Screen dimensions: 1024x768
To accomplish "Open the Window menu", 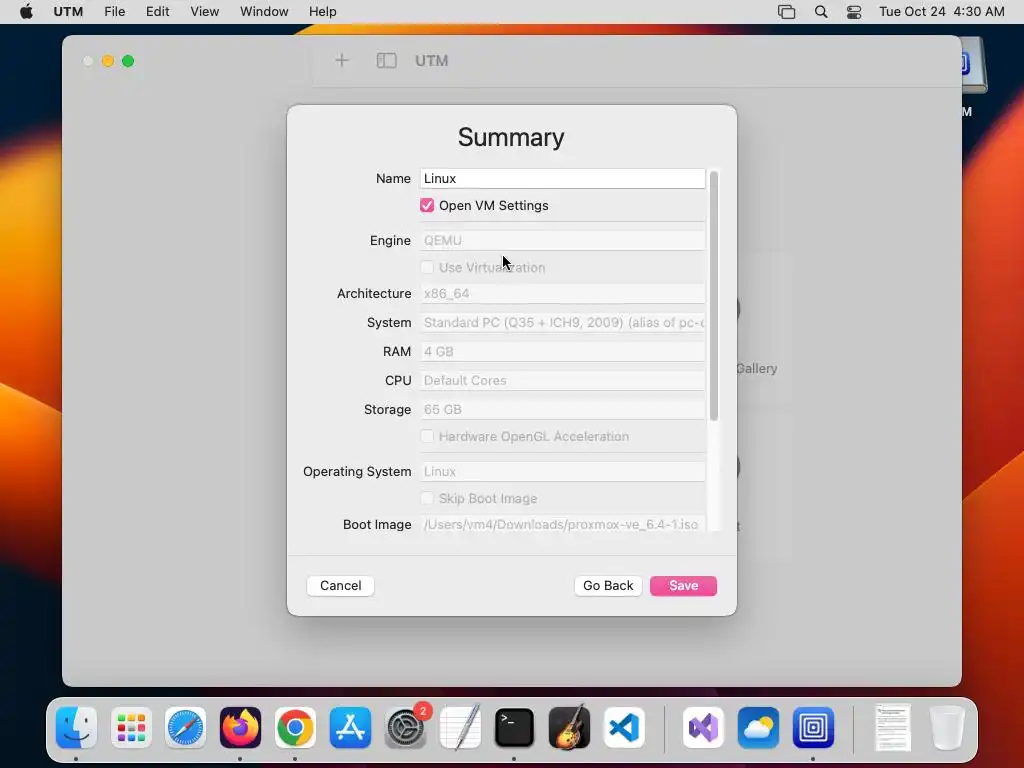I will [x=264, y=12].
